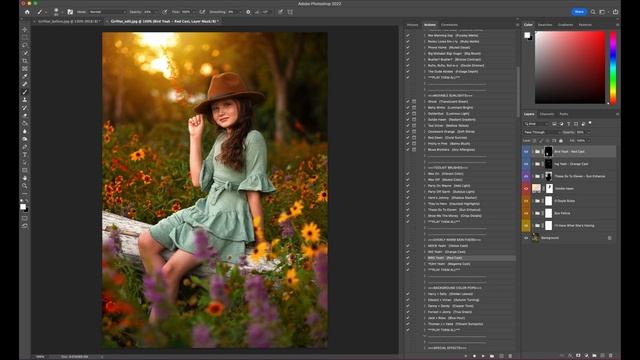Click the begin recording action button
The height and width of the screenshot is (360, 640).
click(474, 356)
